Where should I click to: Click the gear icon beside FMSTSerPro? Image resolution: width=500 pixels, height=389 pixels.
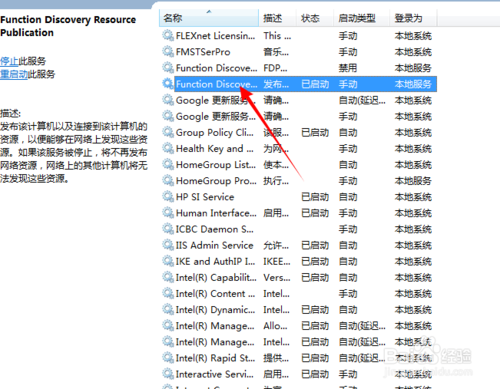point(168,51)
